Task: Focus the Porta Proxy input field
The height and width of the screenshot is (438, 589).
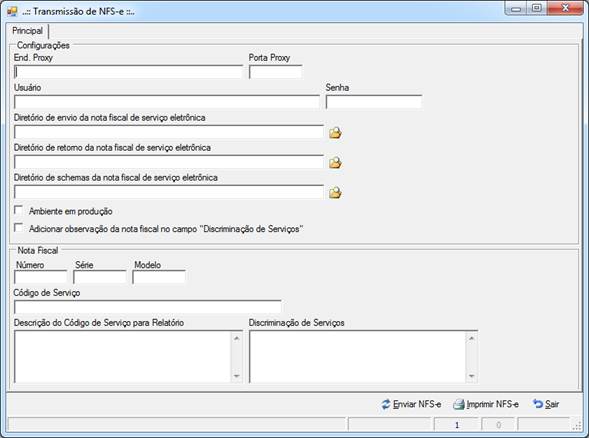Action: point(275,72)
